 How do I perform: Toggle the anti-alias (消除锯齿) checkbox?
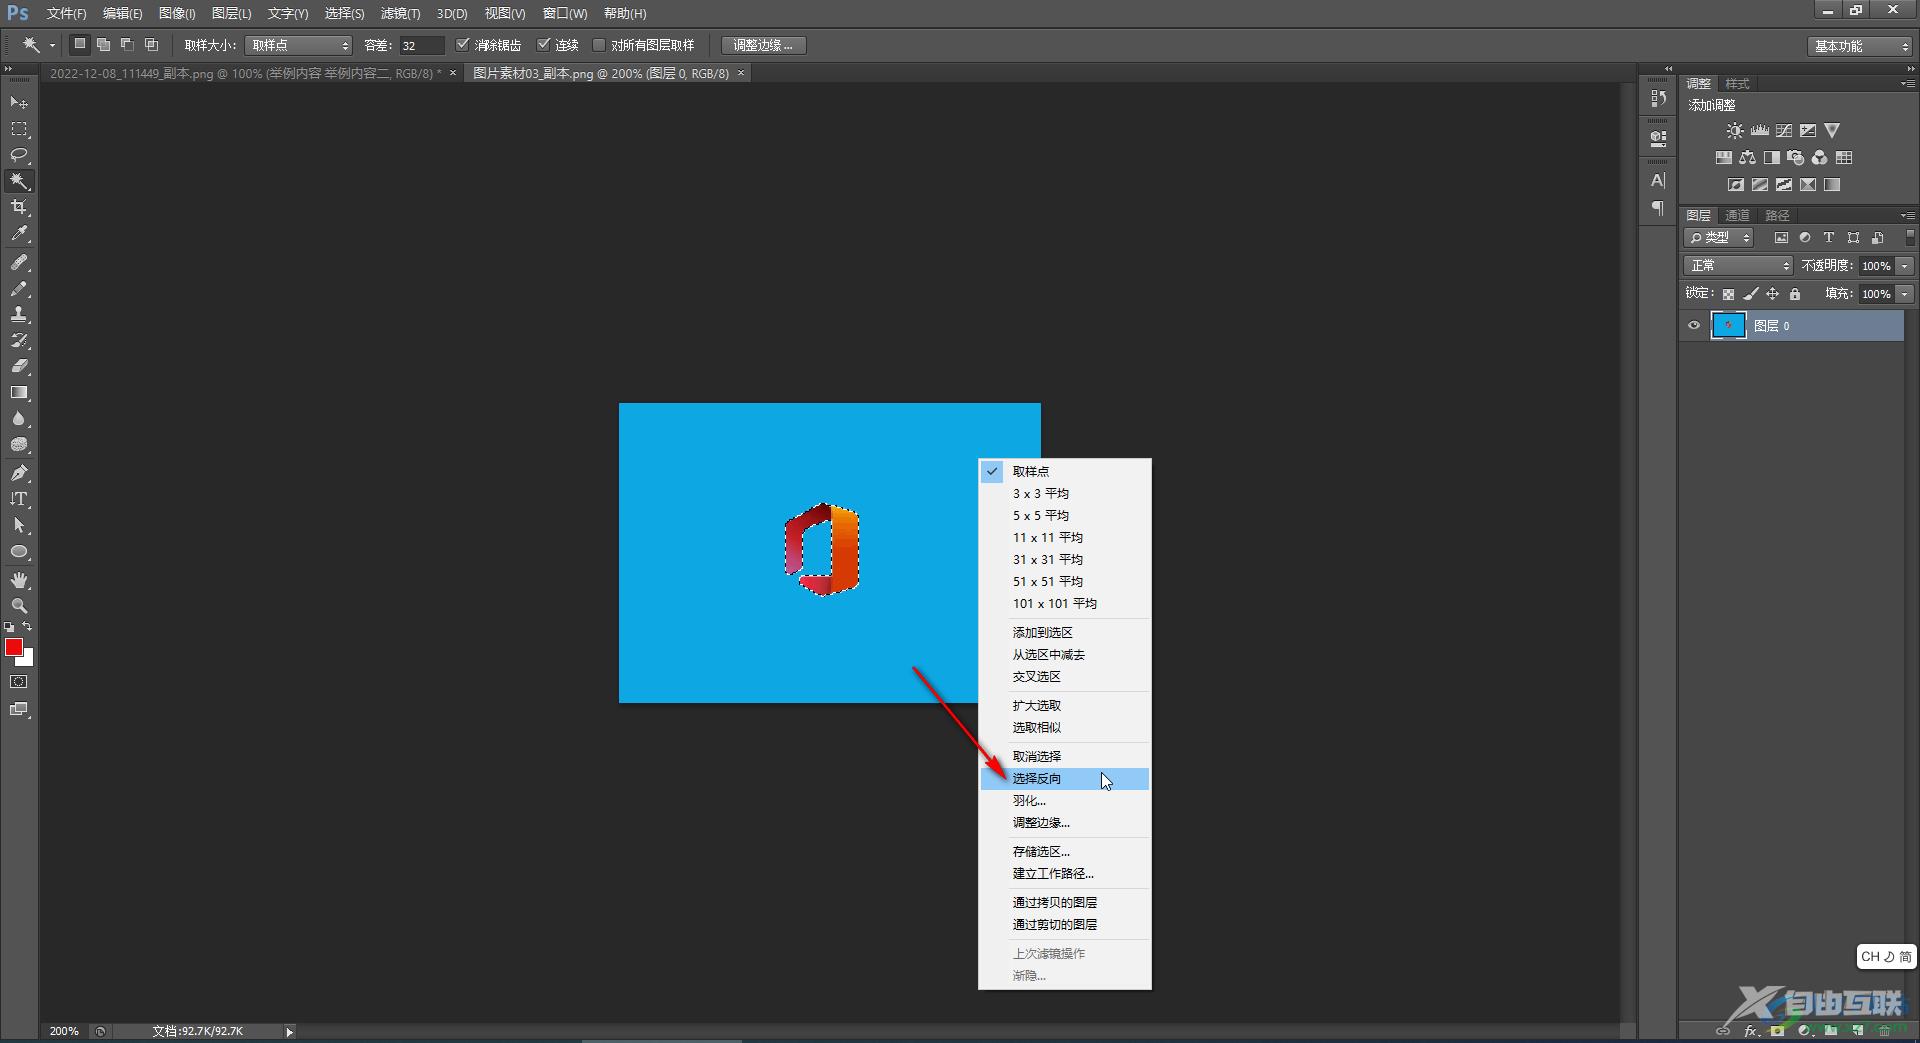463,45
